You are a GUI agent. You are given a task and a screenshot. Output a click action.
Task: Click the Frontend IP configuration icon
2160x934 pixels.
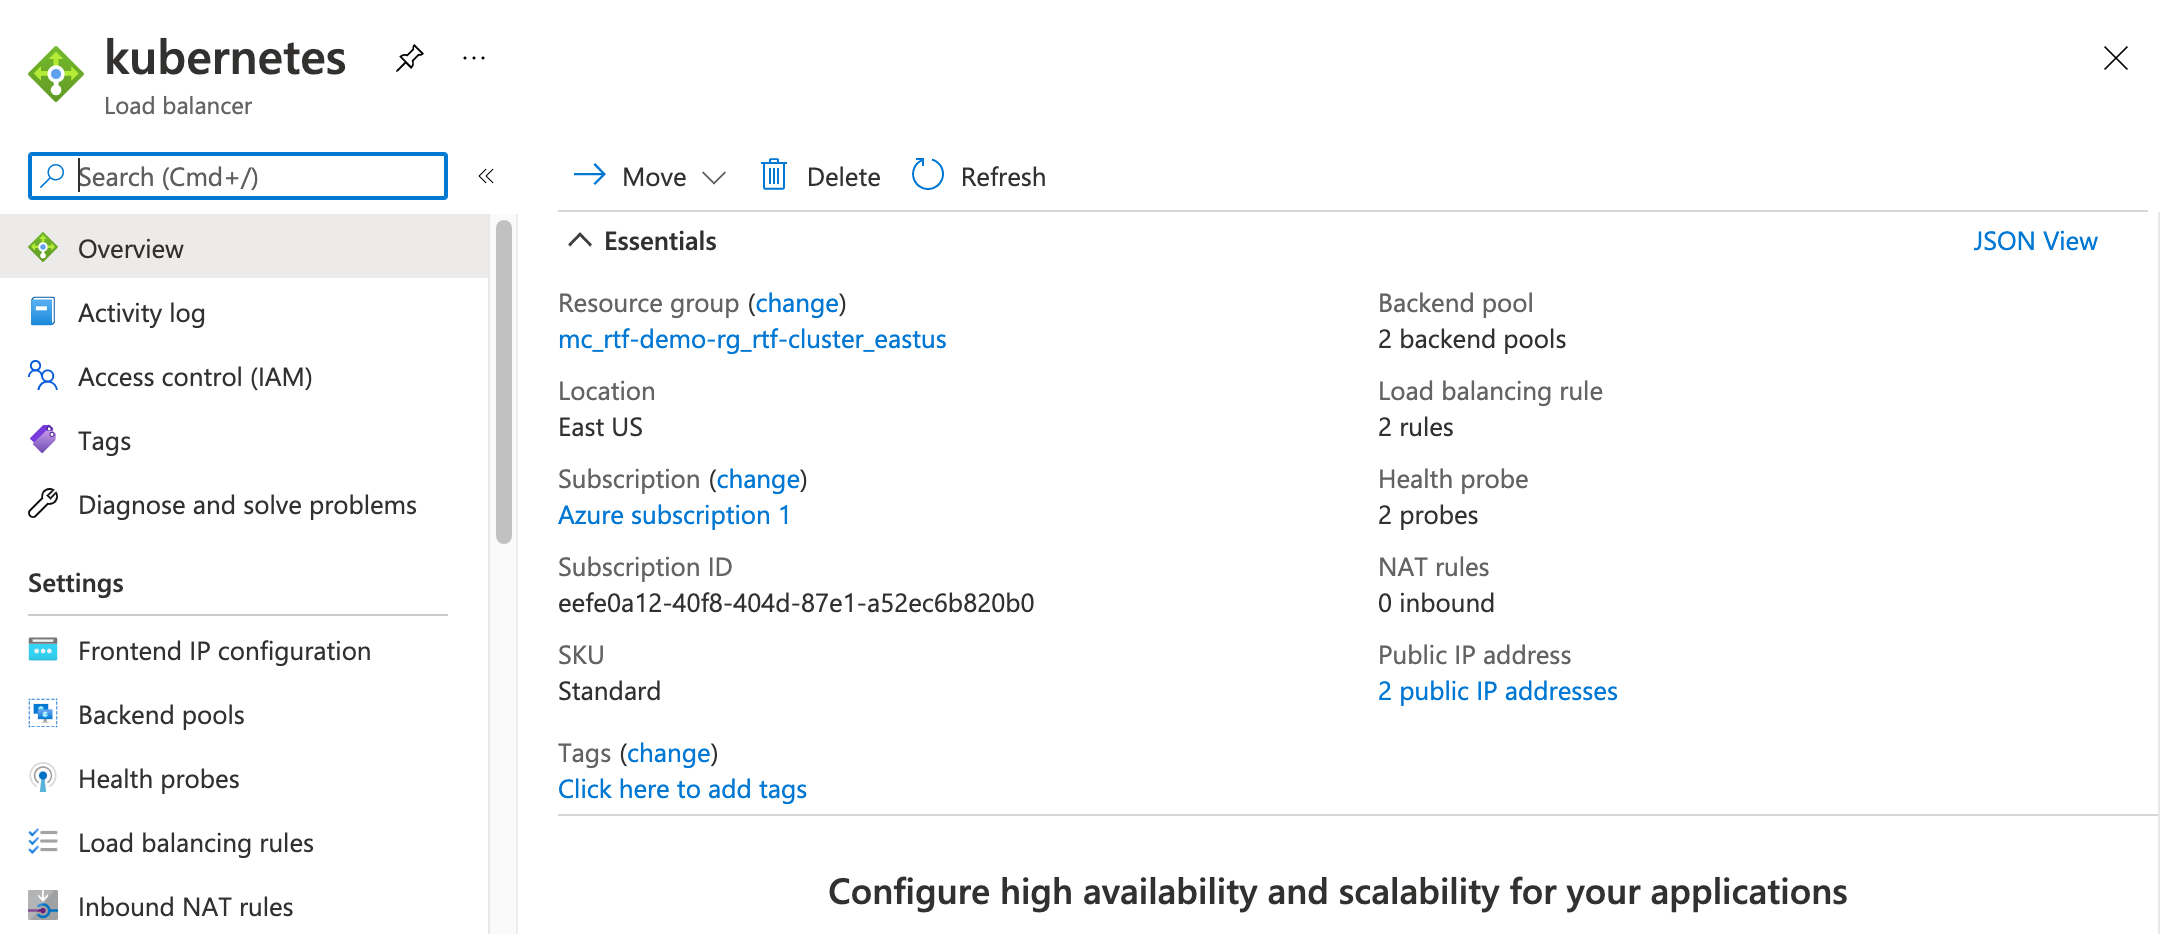(x=43, y=649)
